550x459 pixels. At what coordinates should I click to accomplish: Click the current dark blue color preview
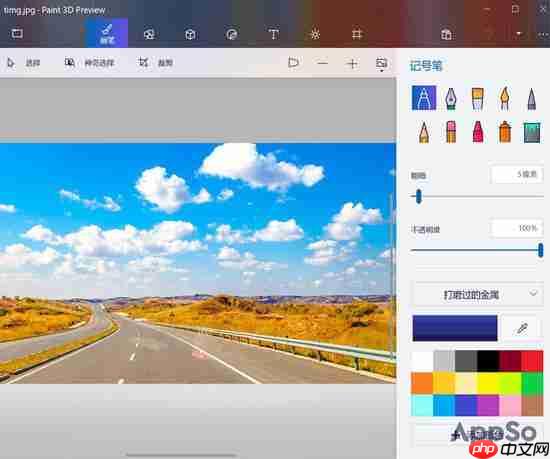click(455, 328)
